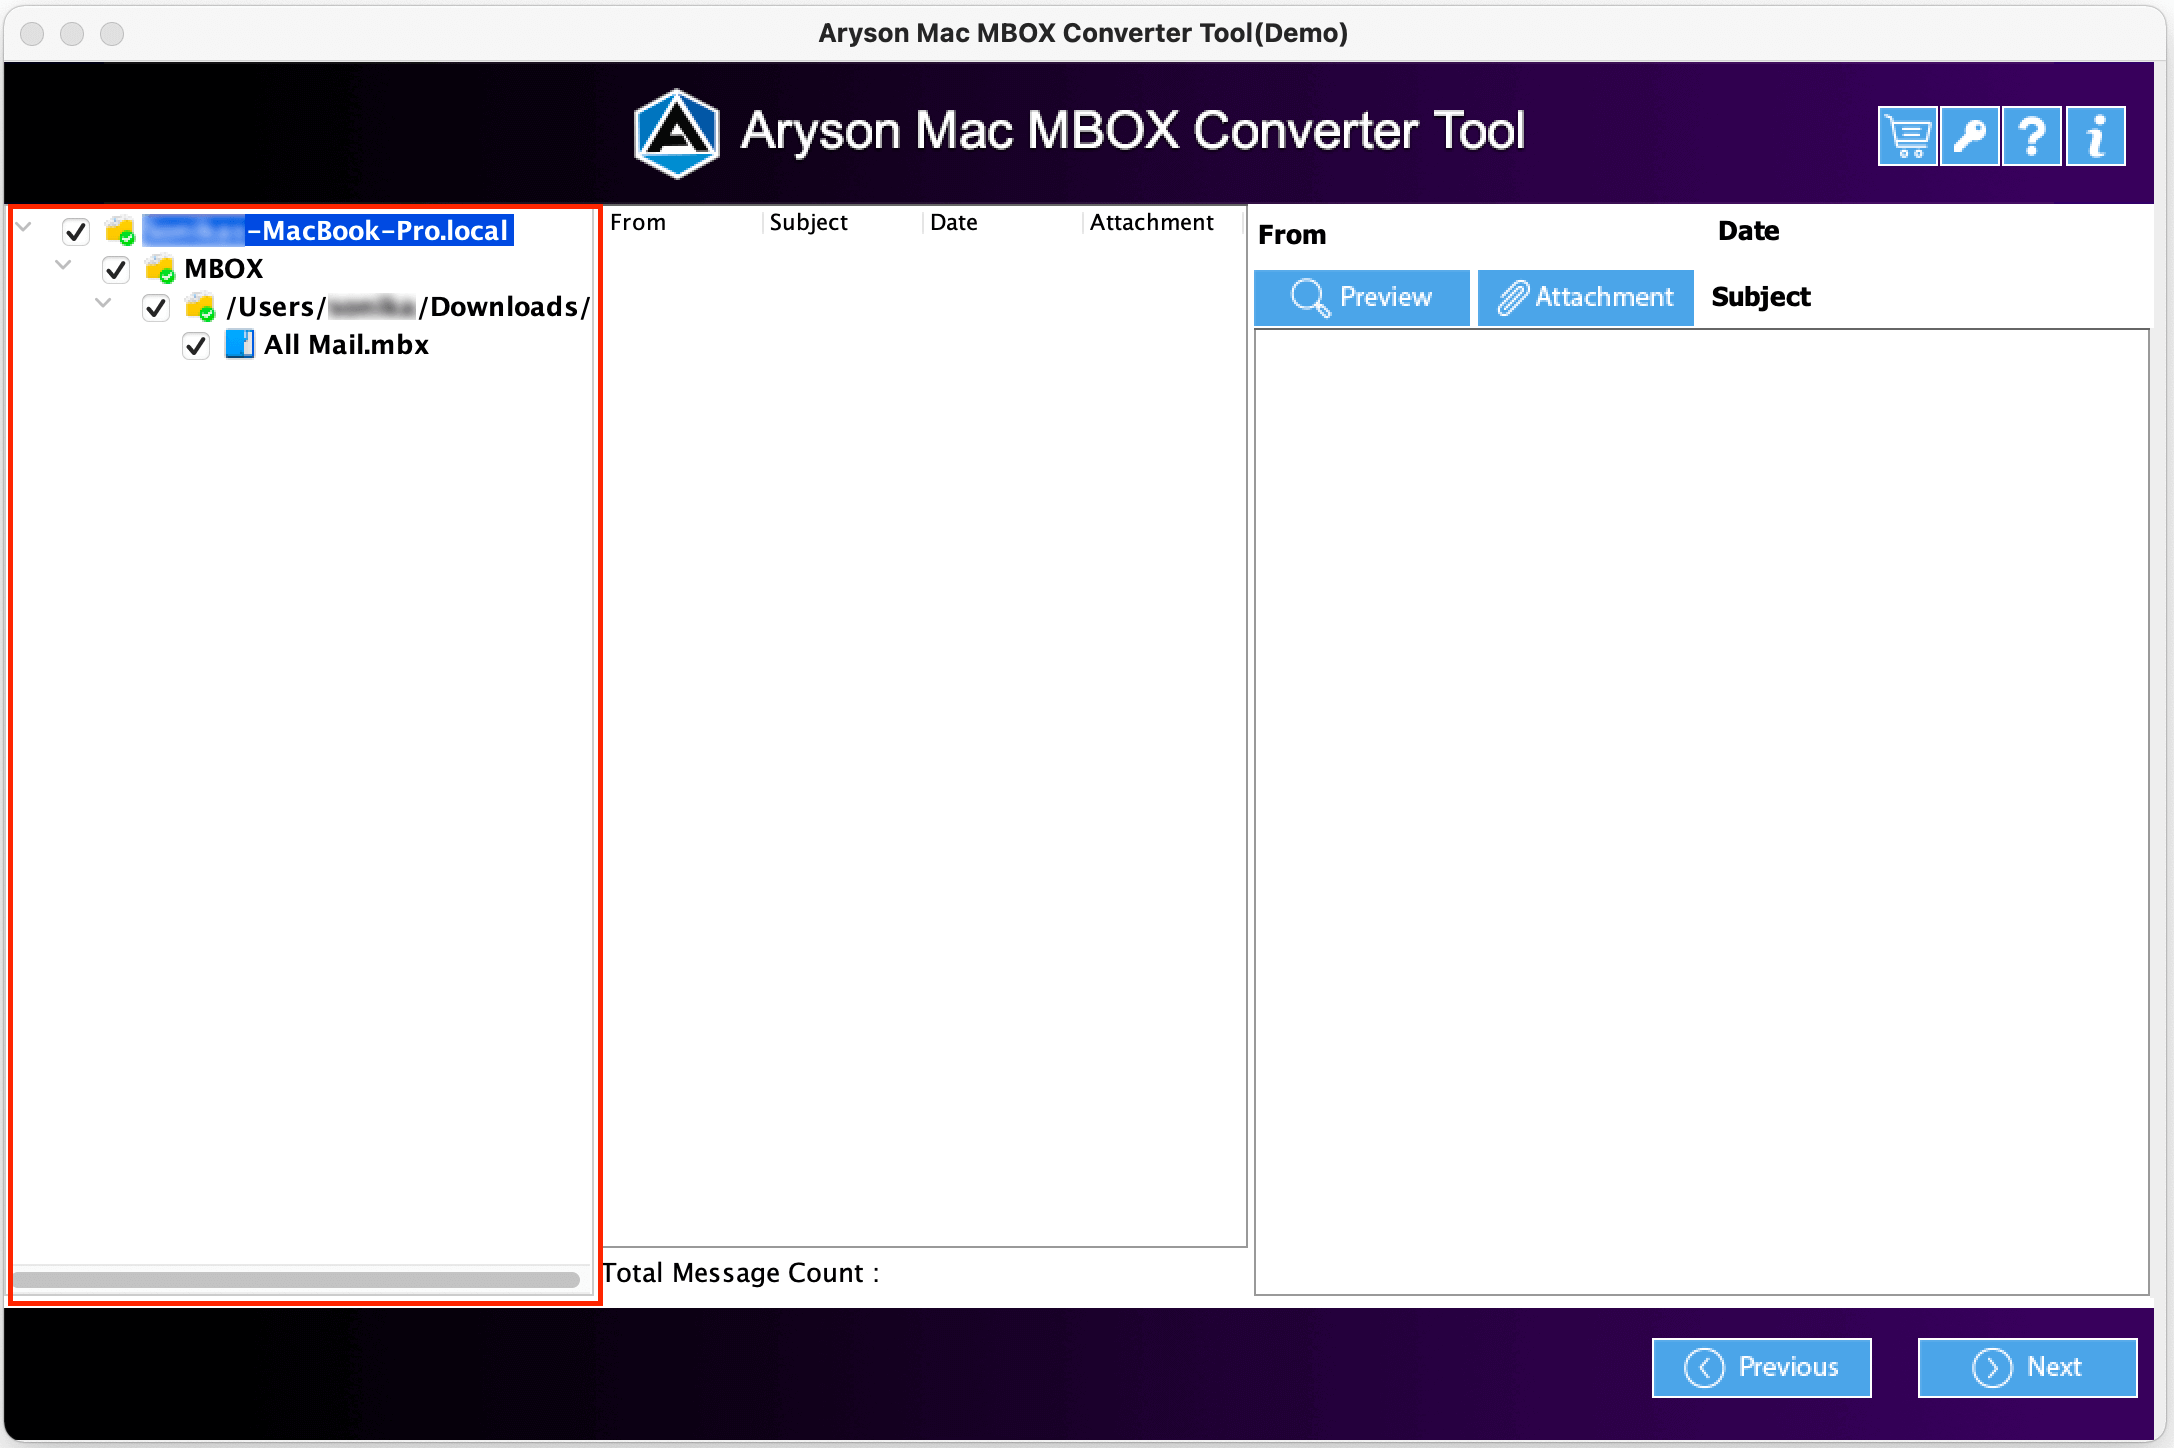Click the preview pane Subject label
This screenshot has width=2174, height=1448.
click(1761, 297)
